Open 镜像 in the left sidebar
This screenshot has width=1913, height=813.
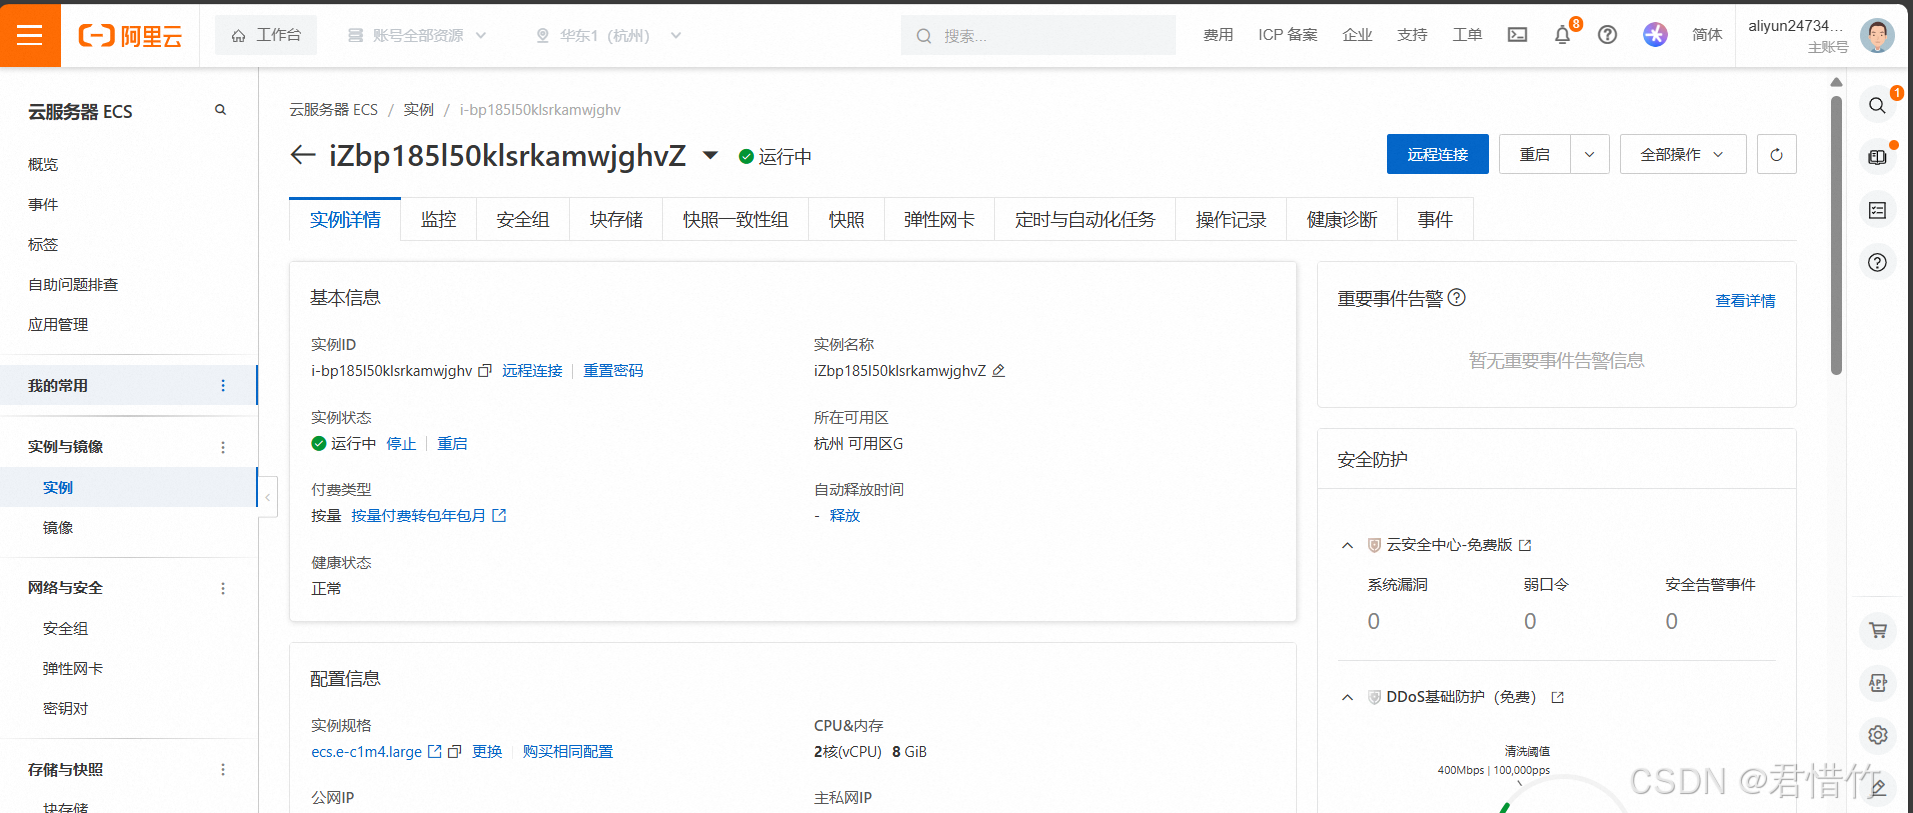click(x=58, y=528)
